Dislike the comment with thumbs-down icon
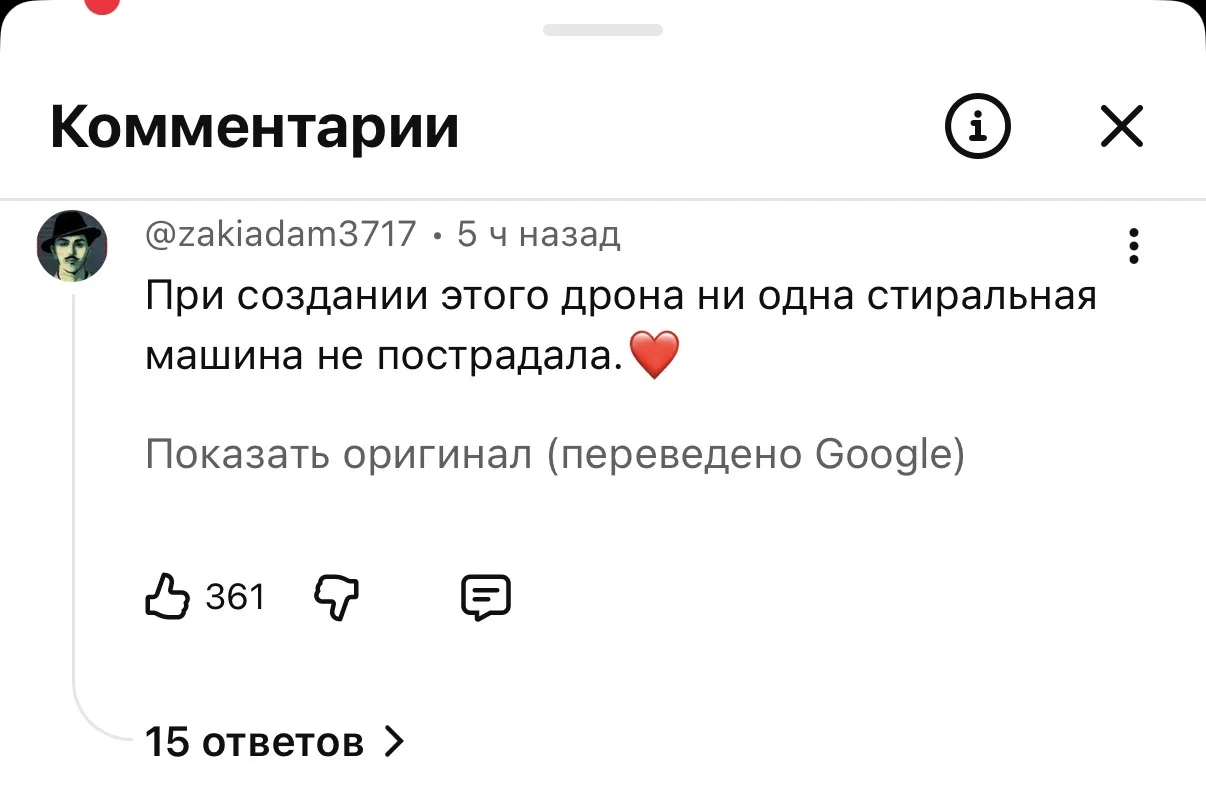The image size is (1206, 810). coord(336,598)
